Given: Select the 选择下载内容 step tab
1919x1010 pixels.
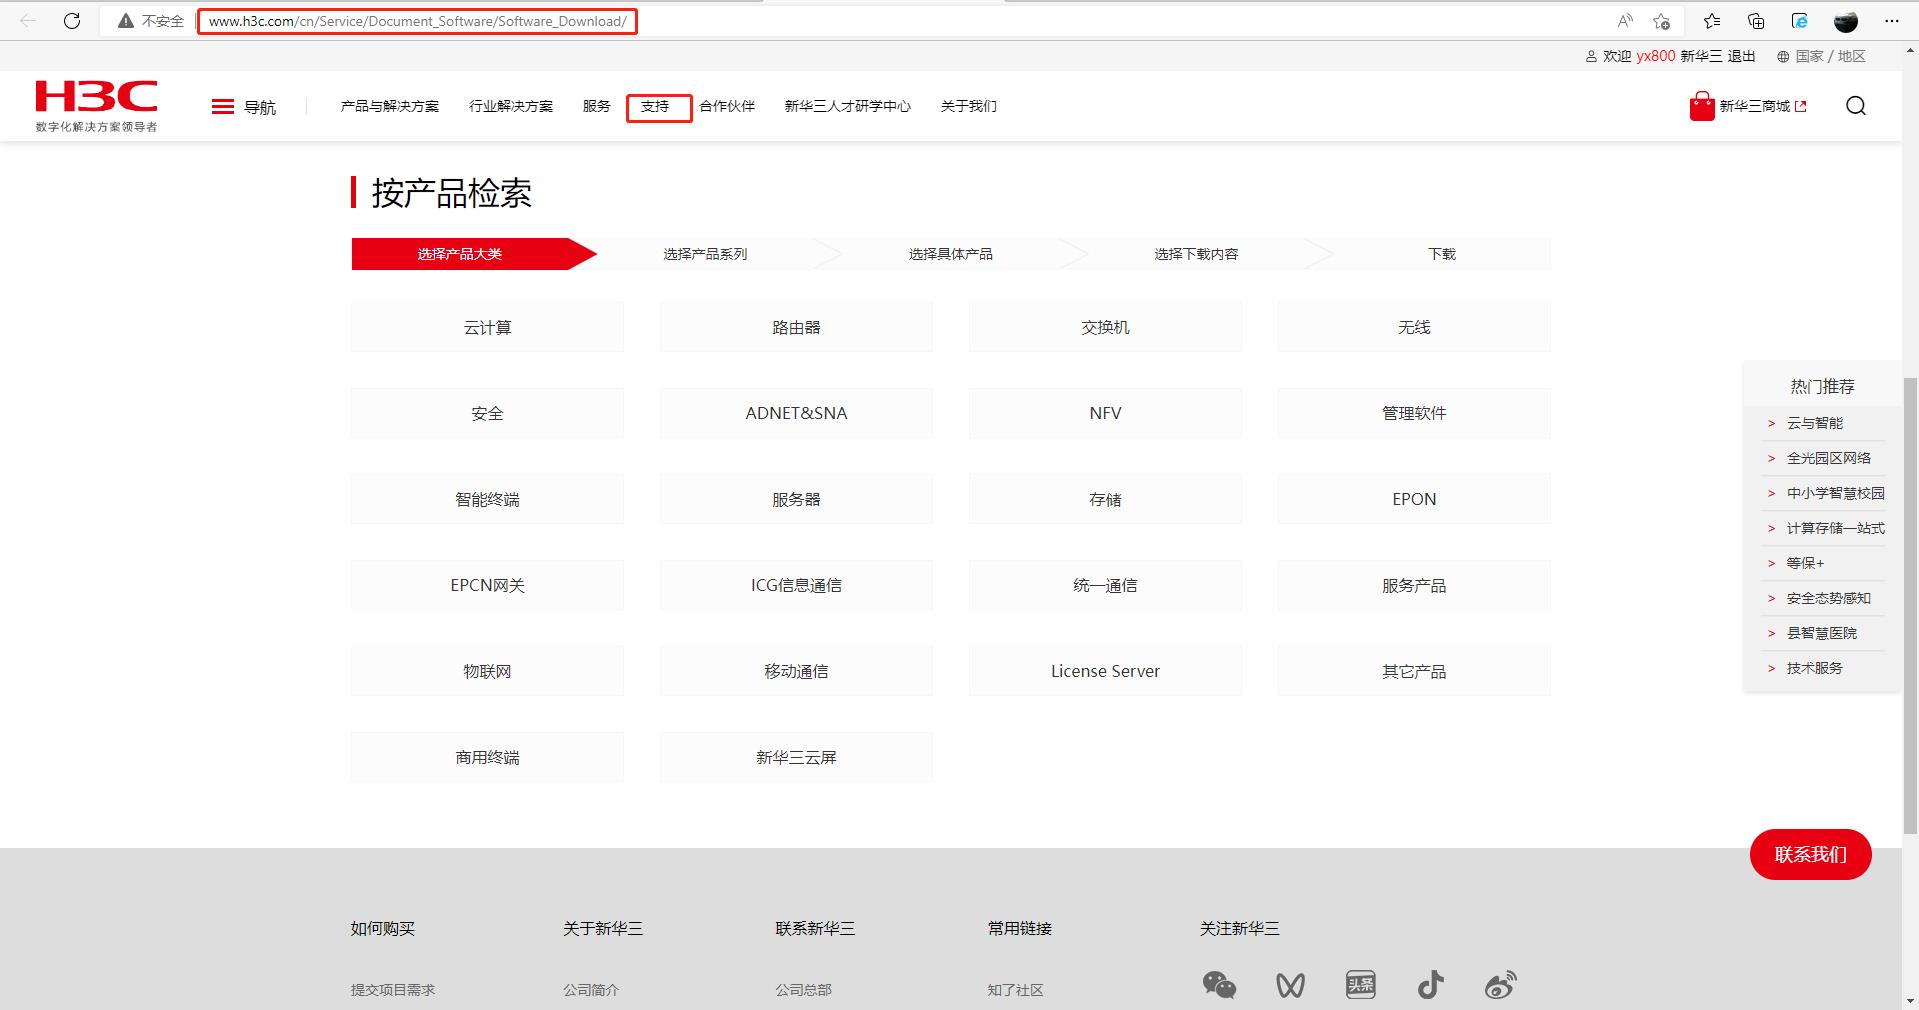Looking at the screenshot, I should click(x=1196, y=254).
